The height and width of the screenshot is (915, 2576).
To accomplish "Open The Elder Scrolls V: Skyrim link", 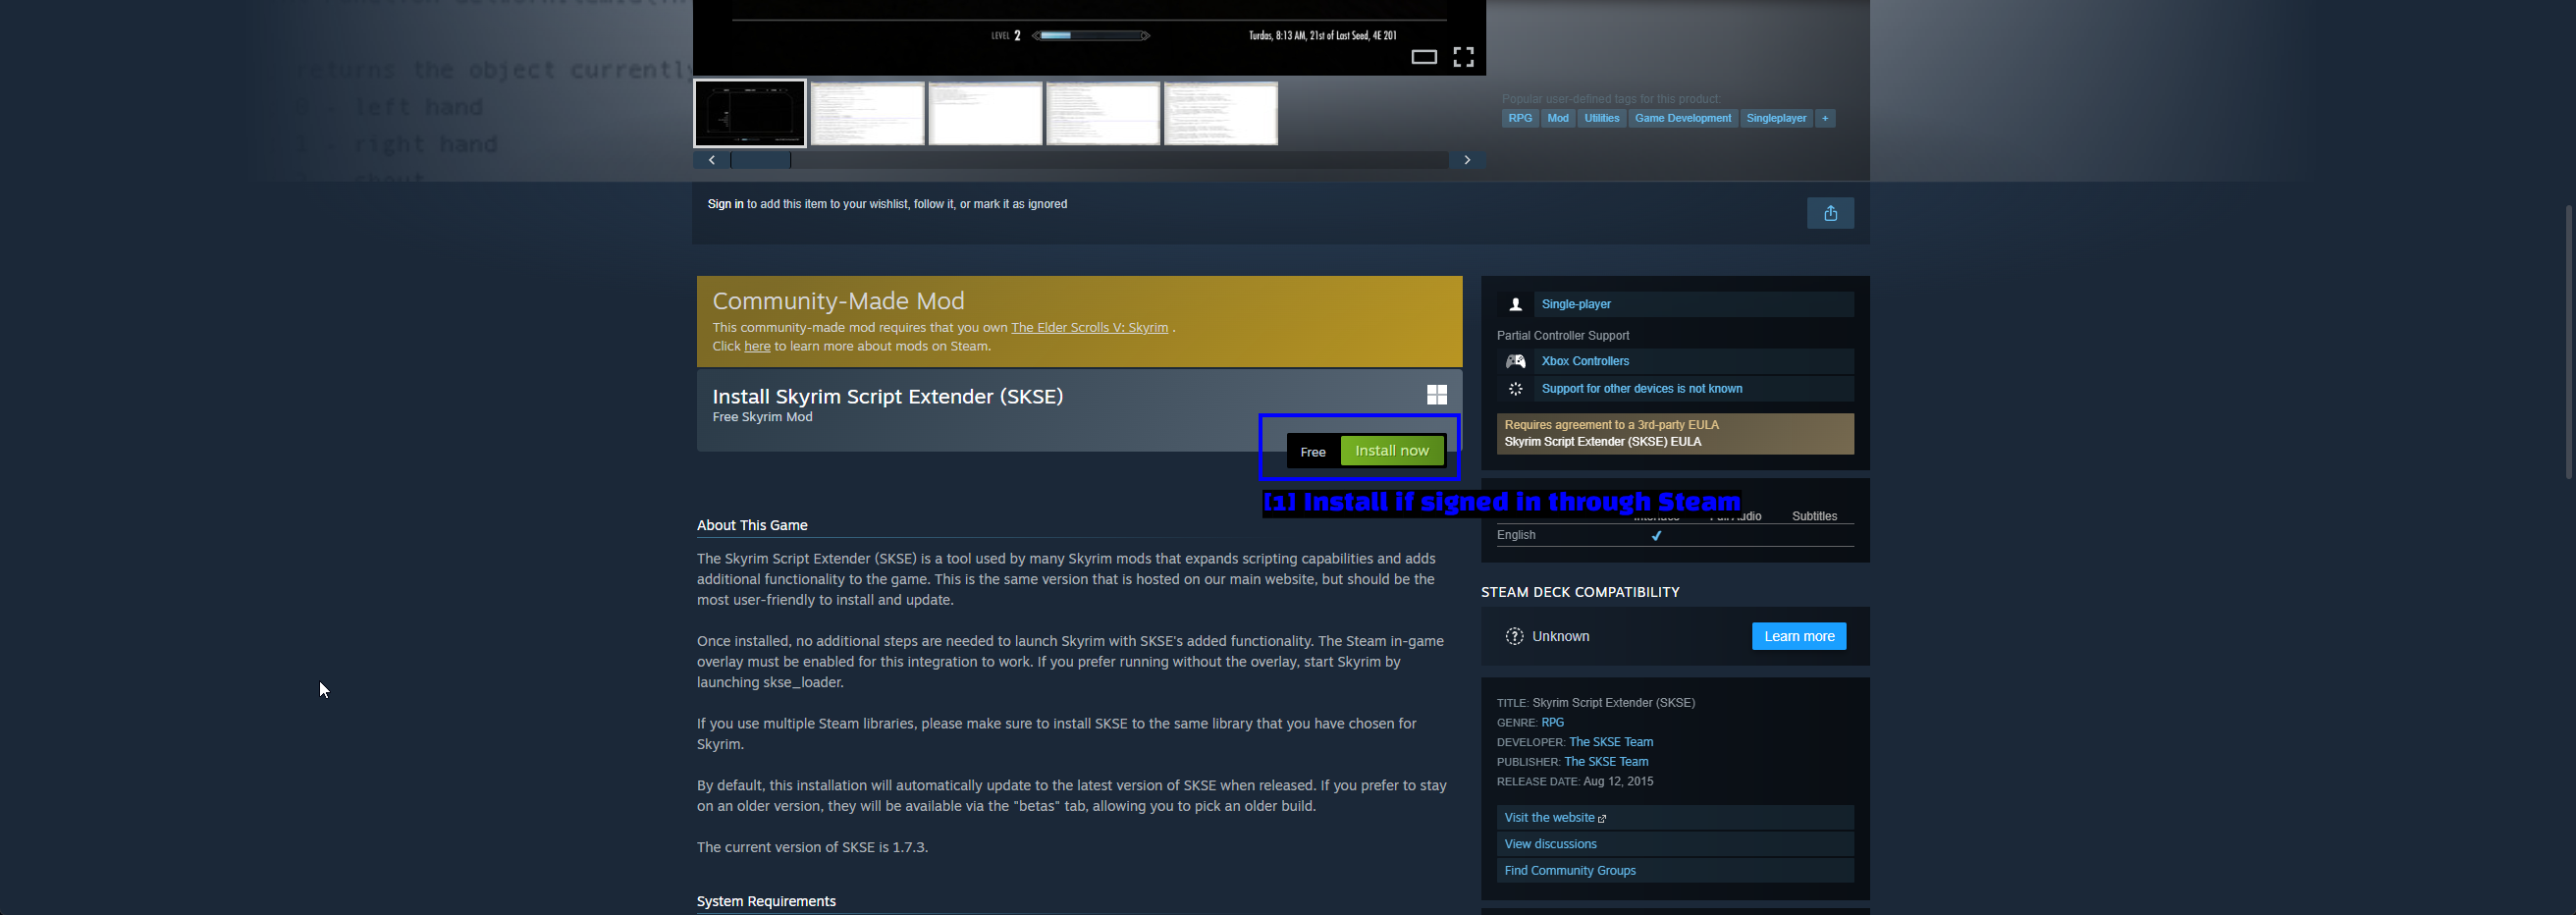I will pyautogui.click(x=1089, y=328).
